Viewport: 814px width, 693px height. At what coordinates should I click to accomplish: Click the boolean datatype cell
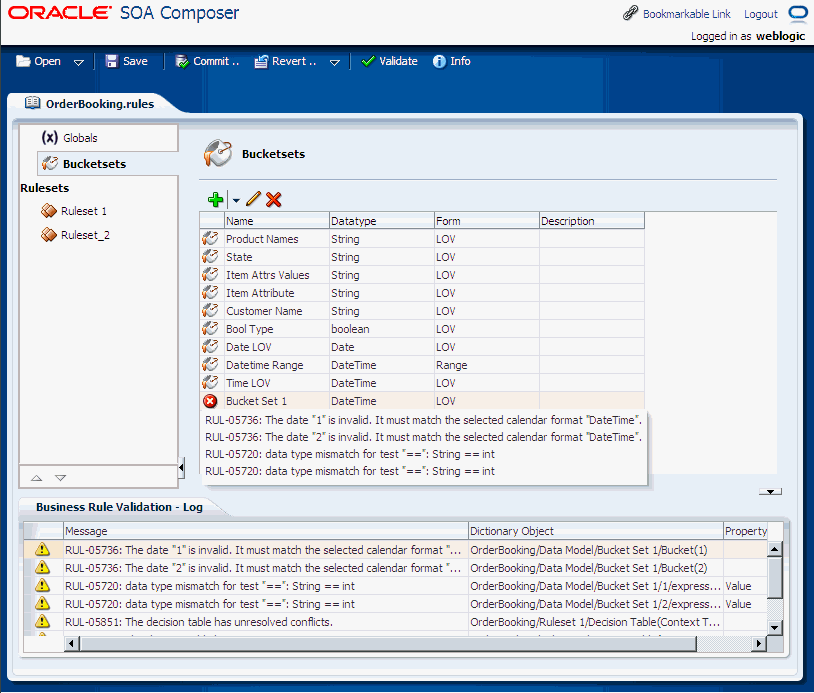pyautogui.click(x=382, y=329)
